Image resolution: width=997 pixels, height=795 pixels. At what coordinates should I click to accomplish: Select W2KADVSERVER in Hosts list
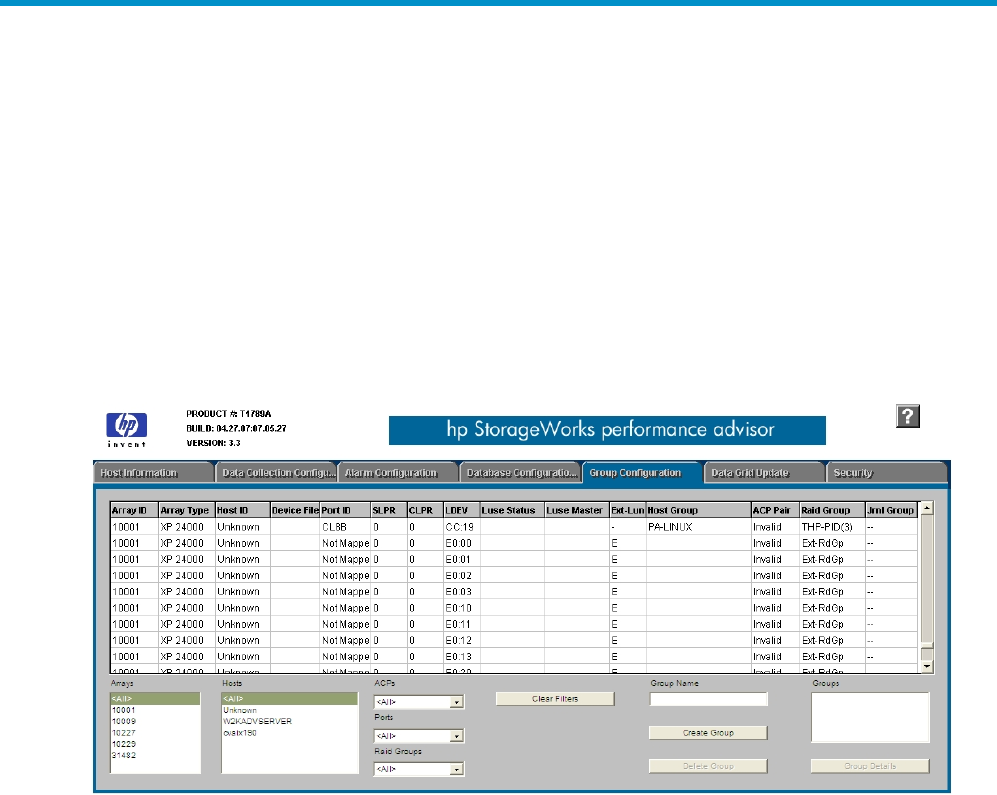289,722
